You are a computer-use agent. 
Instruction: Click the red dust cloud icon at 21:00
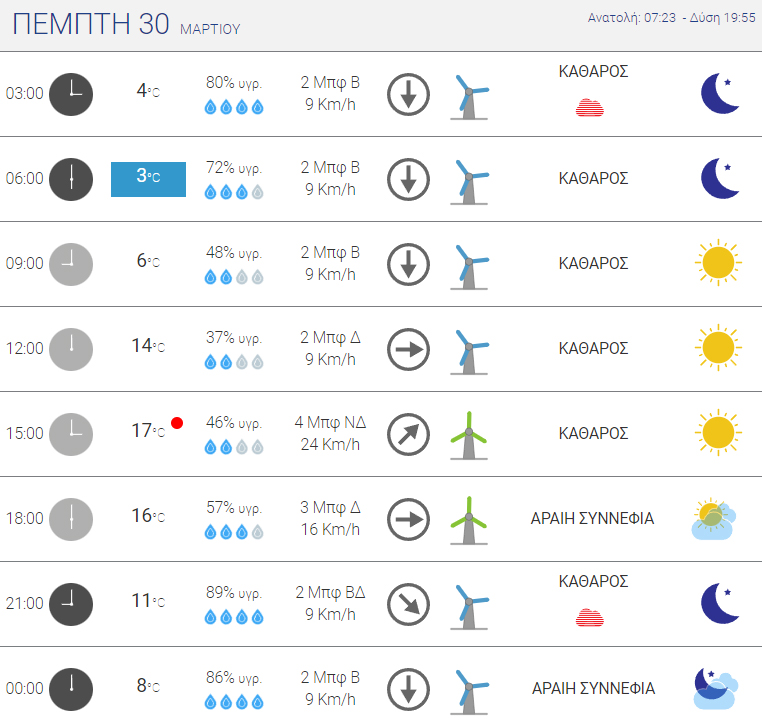(x=589, y=617)
